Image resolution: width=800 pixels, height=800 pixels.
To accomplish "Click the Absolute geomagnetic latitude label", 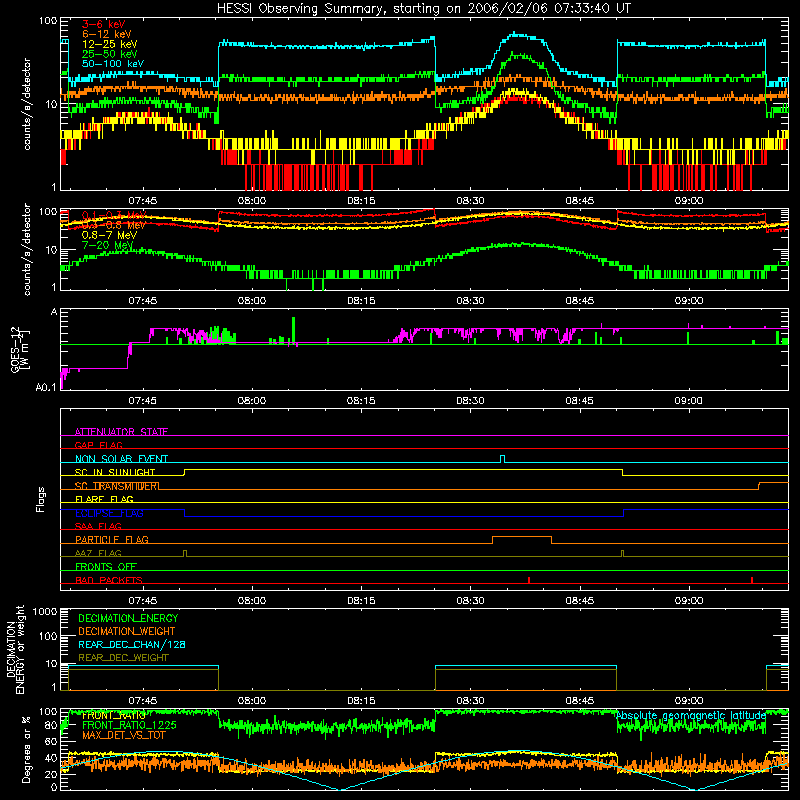I will coord(691,716).
